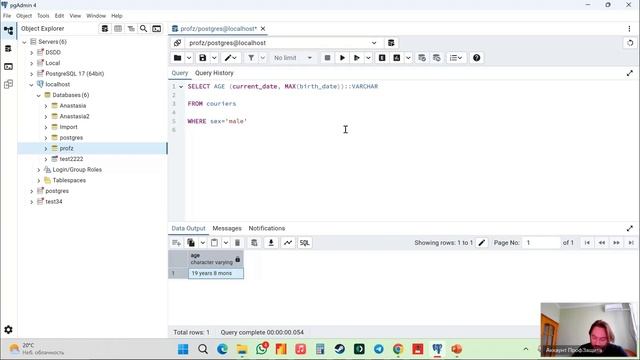Switch to the Notifications tab
This screenshot has height=360, width=640.
(267, 228)
